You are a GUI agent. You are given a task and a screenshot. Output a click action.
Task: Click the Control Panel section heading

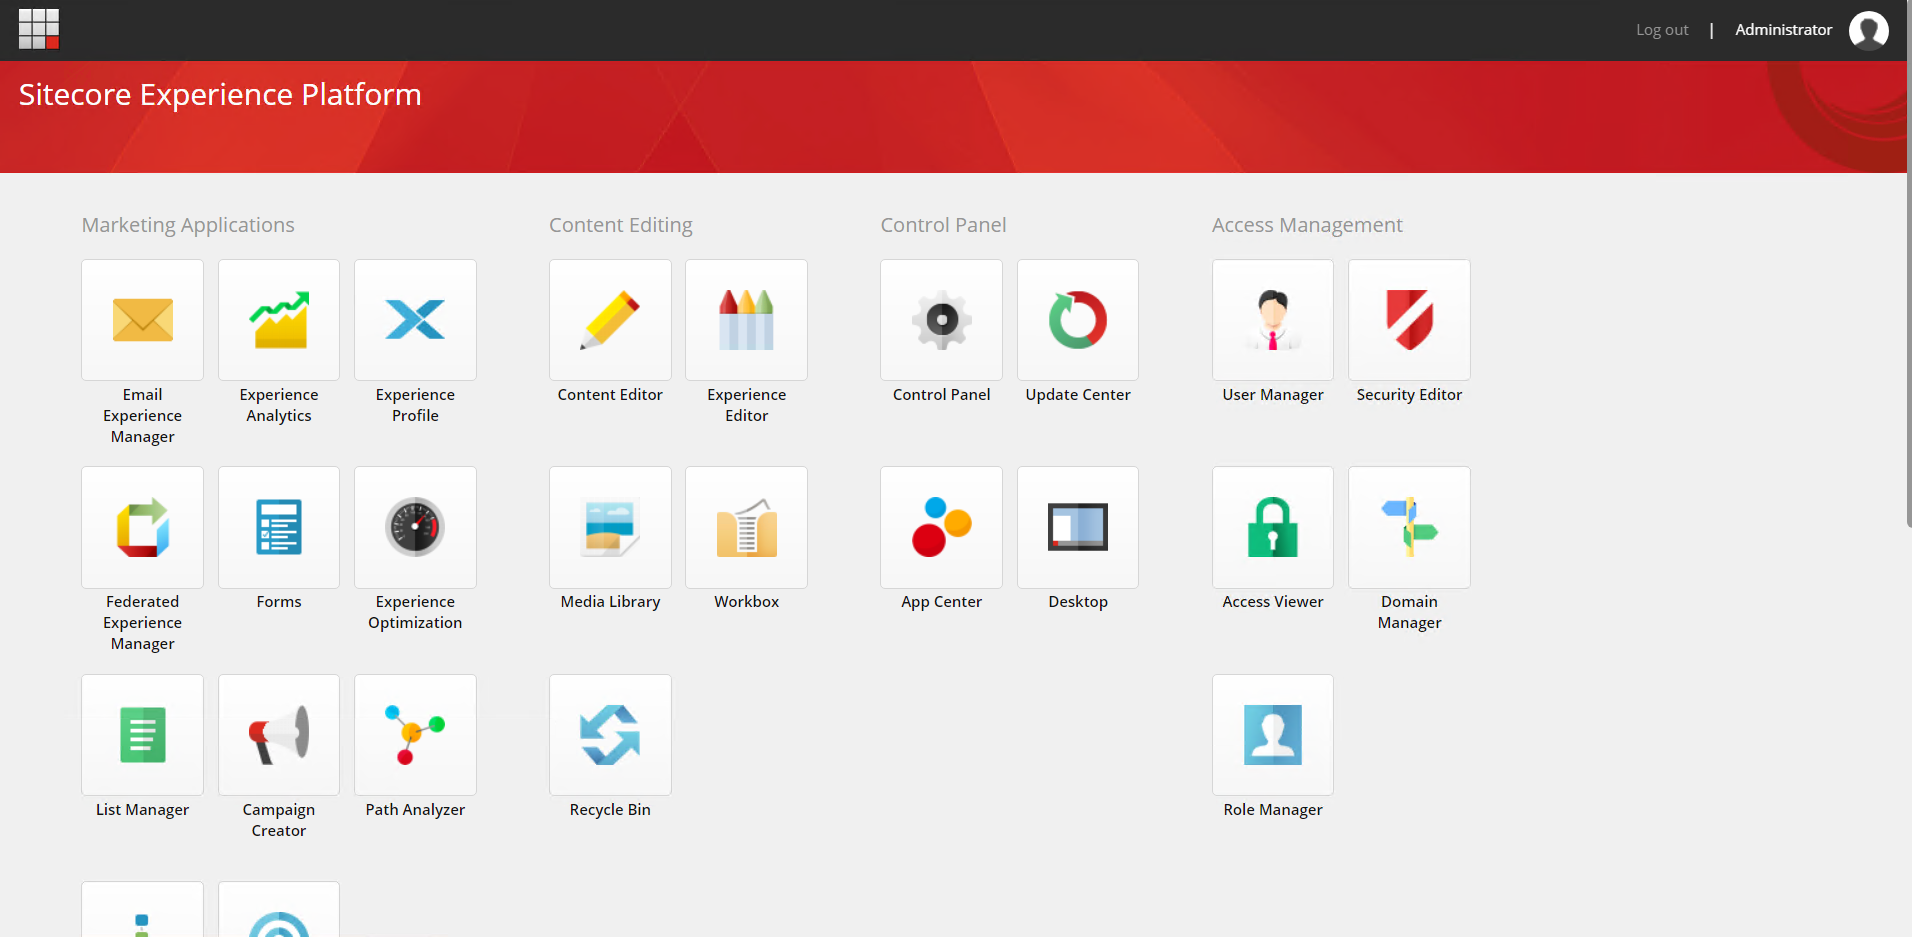tap(943, 225)
